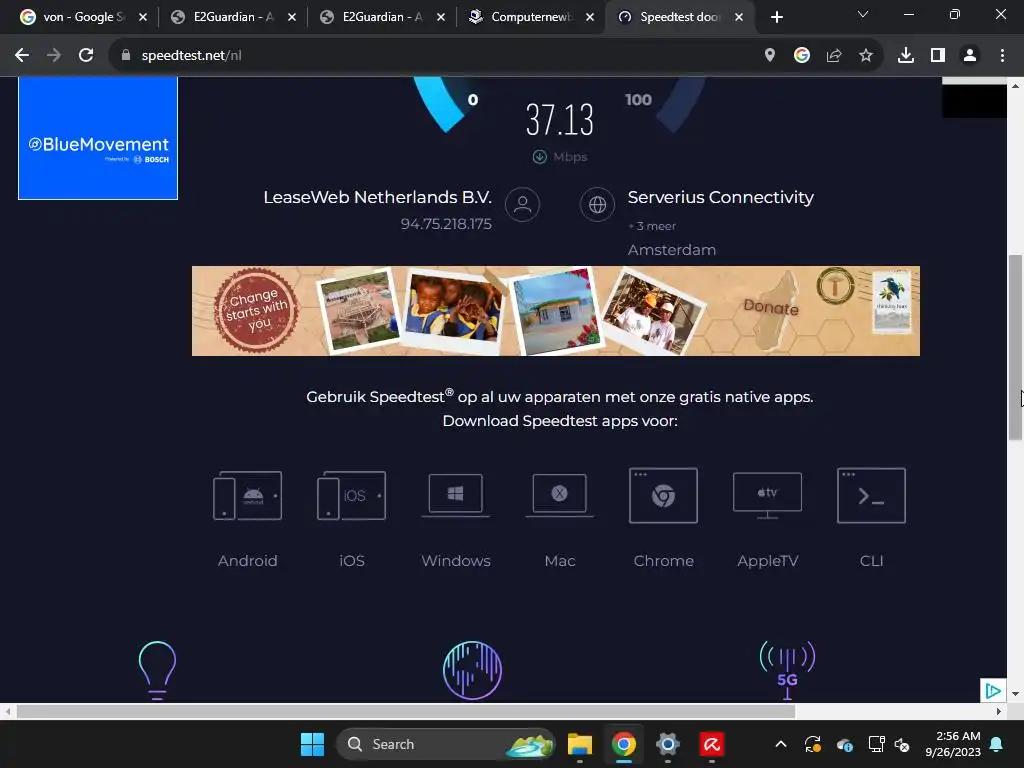
Task: Click the Amsterdam server location text
Action: (672, 250)
